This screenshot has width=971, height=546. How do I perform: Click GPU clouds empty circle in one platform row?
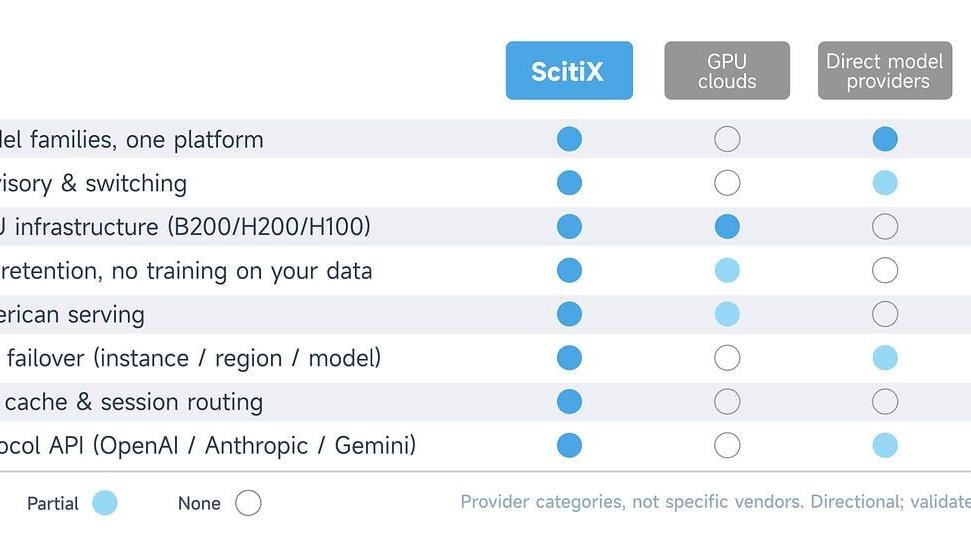point(727,139)
